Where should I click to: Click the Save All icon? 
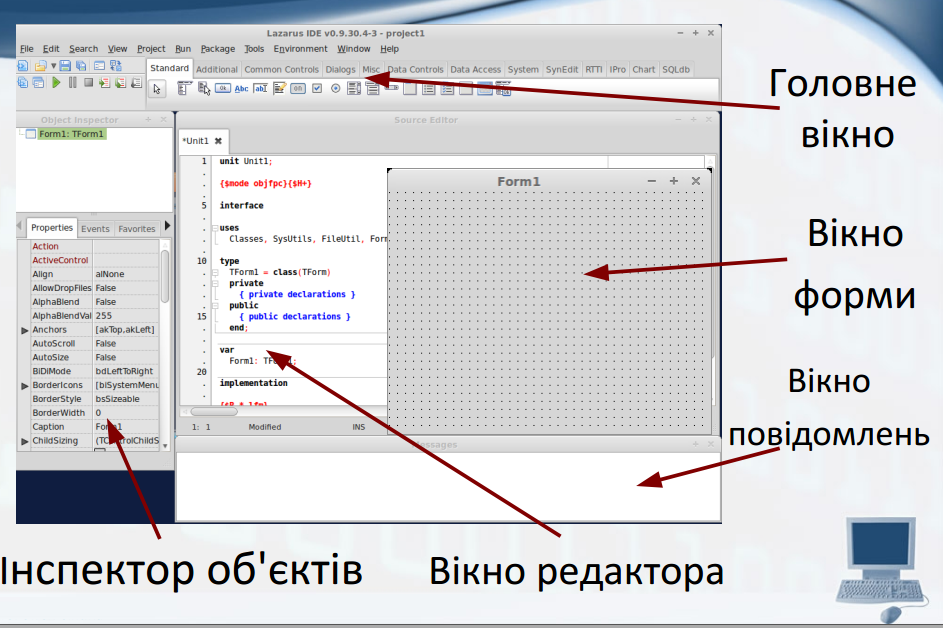coord(81,66)
